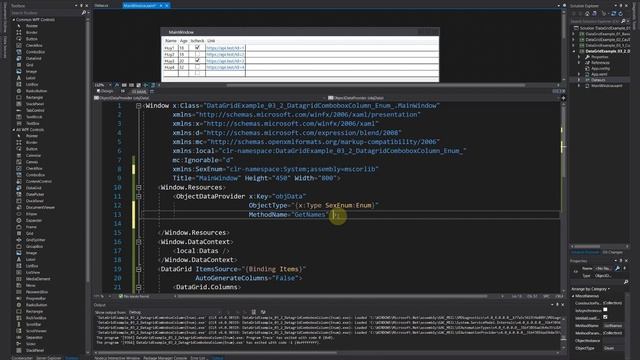
Task: Switch to the Design view tab
Action: coord(105,91)
